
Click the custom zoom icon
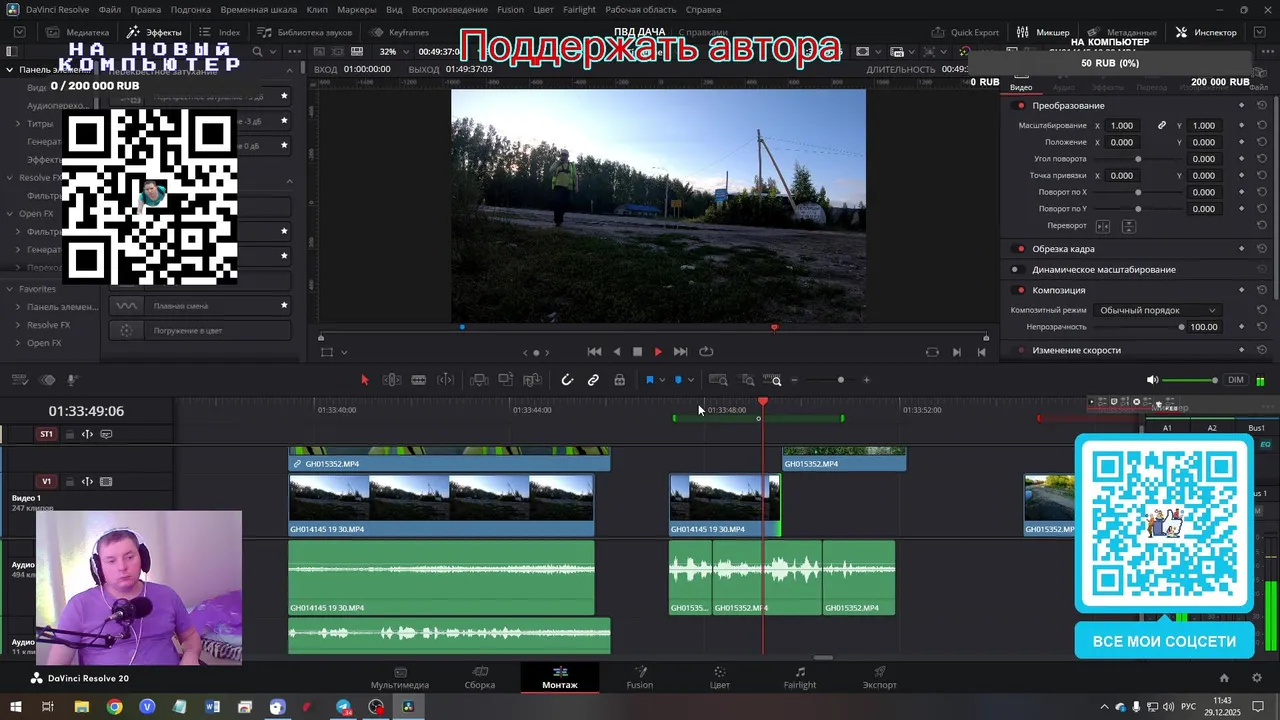(x=773, y=380)
